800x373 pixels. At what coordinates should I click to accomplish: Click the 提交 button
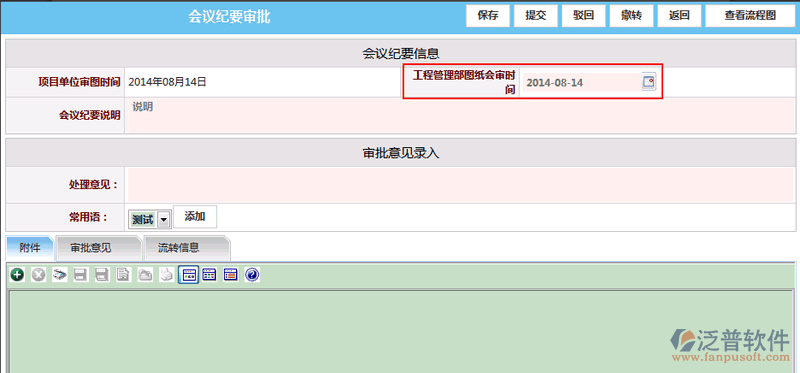click(x=536, y=16)
